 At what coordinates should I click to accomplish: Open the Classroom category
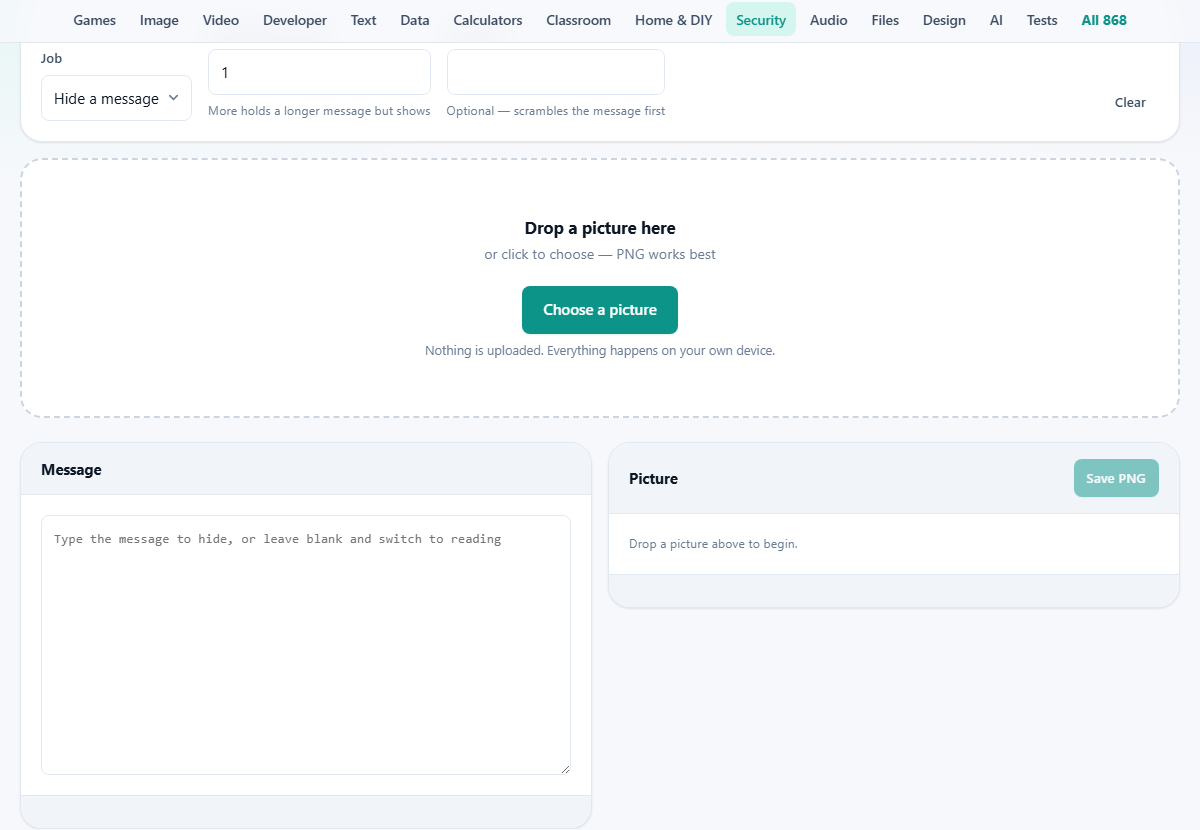tap(579, 20)
